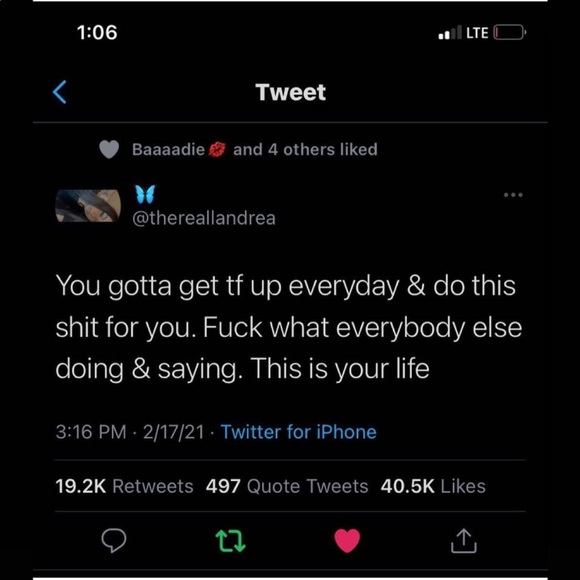The width and height of the screenshot is (580, 580).
Task: Open the share upload icon
Action: 464,541
